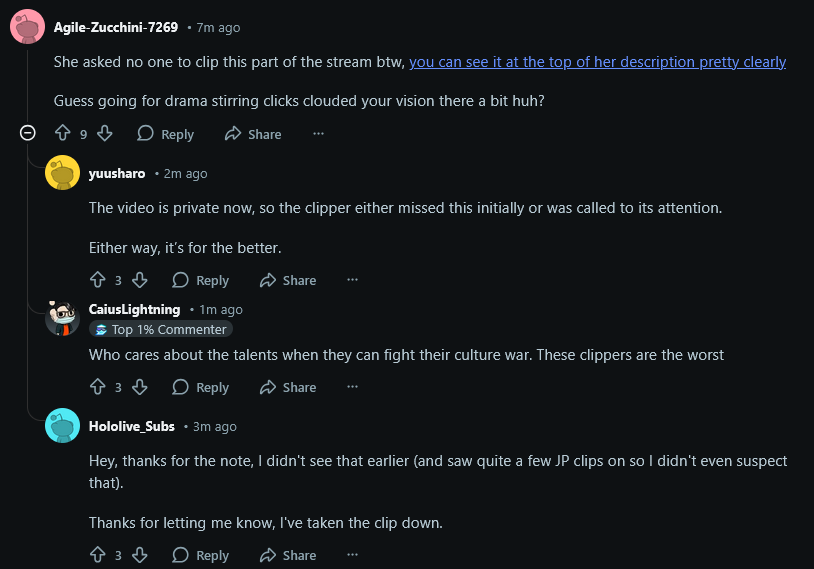The image size is (814, 569).
Task: Open the stream description link
Action: pyautogui.click(x=597, y=62)
